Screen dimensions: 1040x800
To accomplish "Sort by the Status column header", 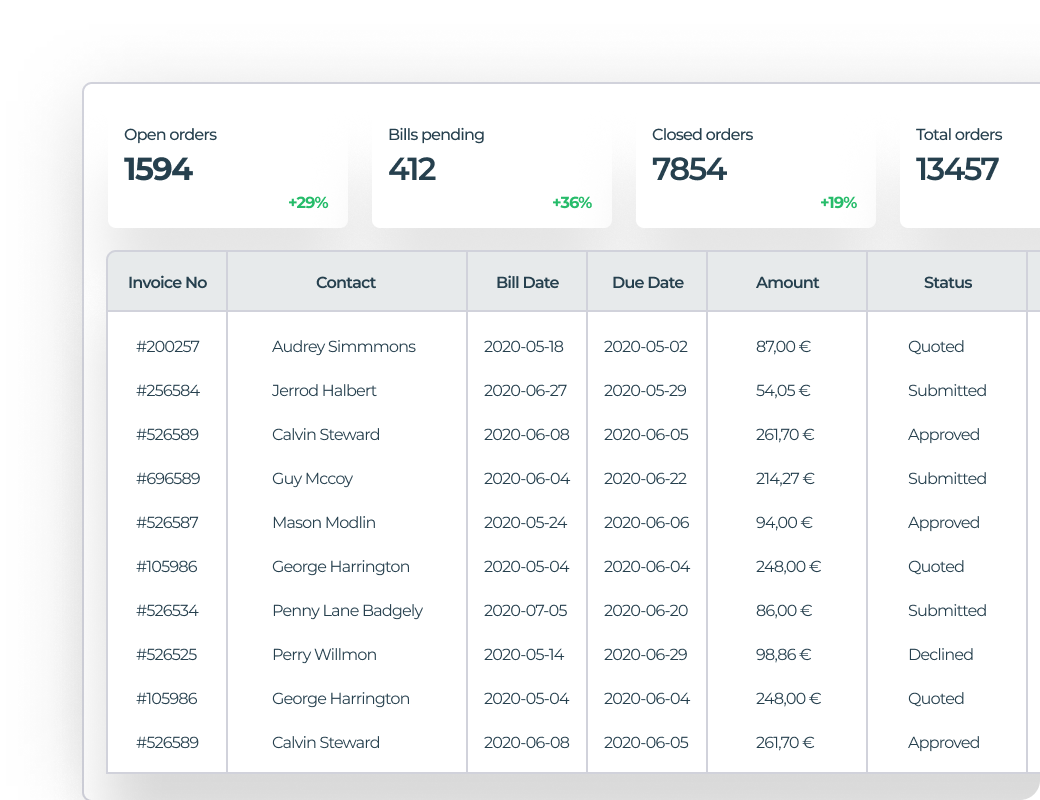I will click(x=947, y=283).
